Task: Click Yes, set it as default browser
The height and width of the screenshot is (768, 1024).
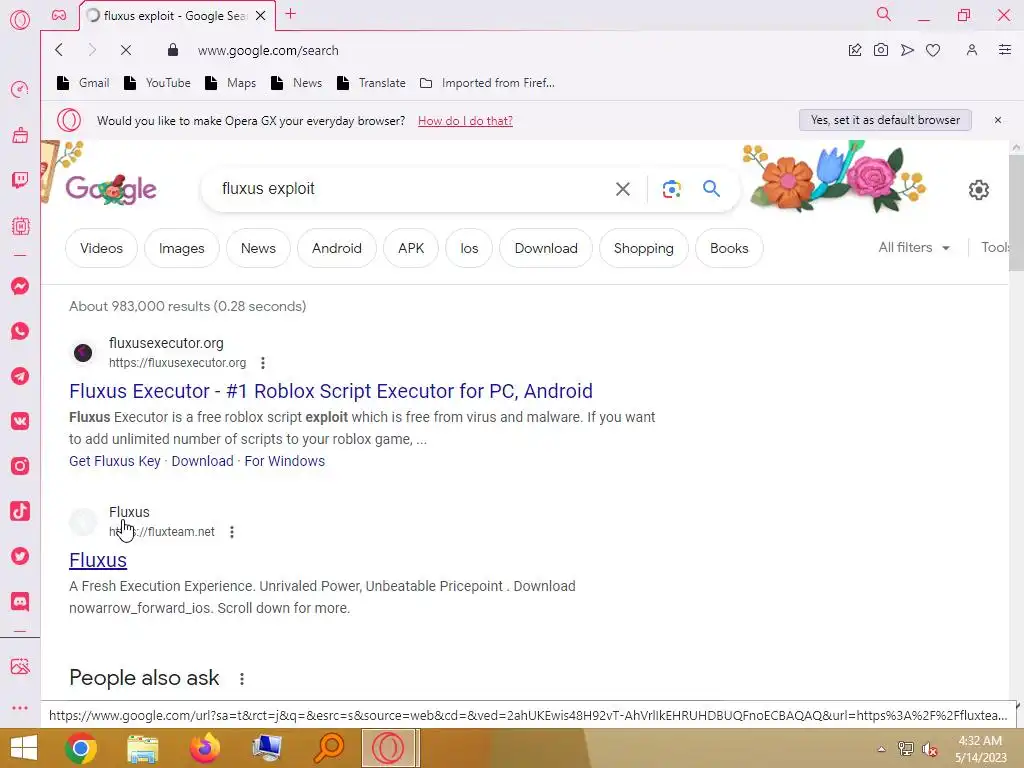Action: pos(885,120)
